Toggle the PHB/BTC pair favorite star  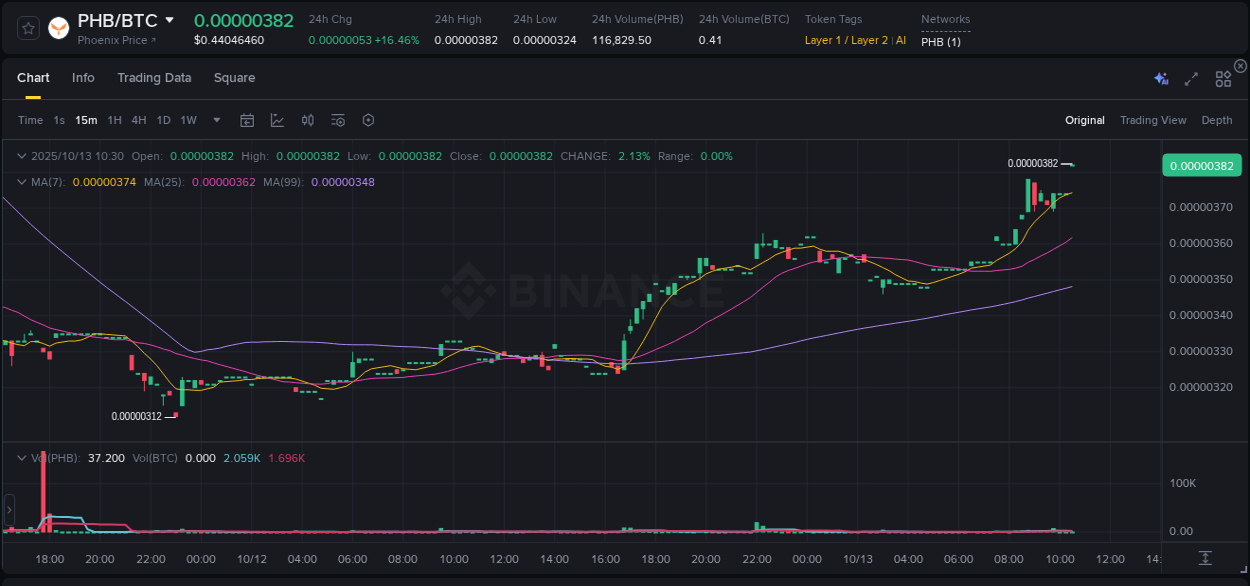click(27, 28)
